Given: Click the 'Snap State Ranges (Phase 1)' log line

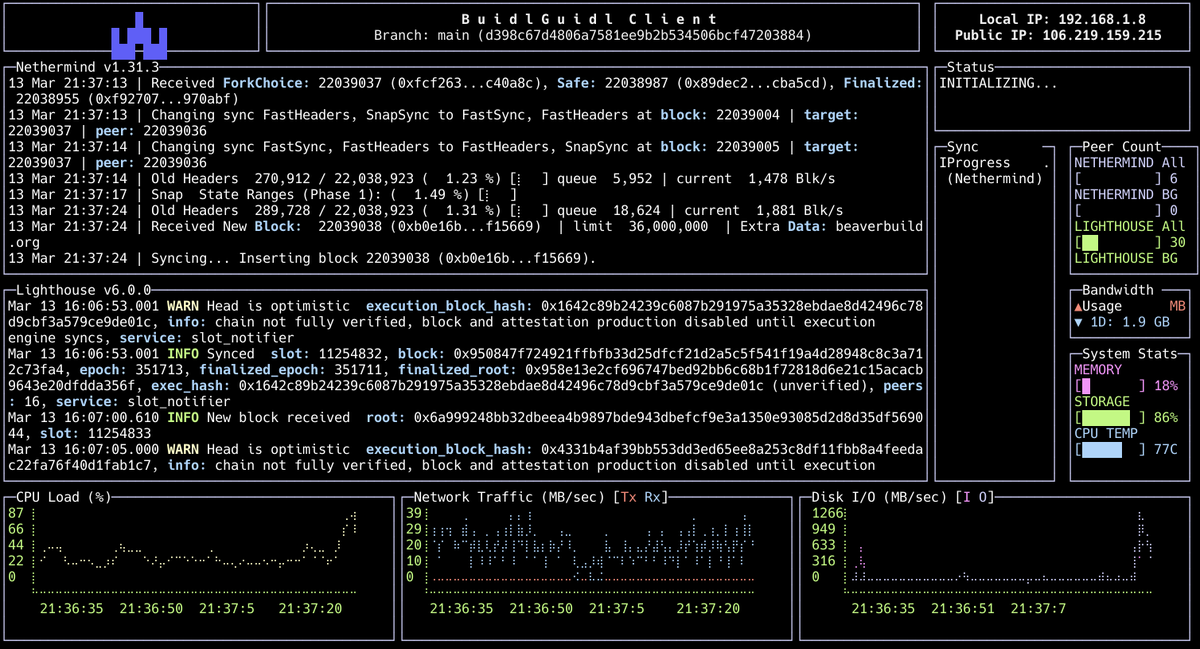Looking at the screenshot, I should 263,194.
